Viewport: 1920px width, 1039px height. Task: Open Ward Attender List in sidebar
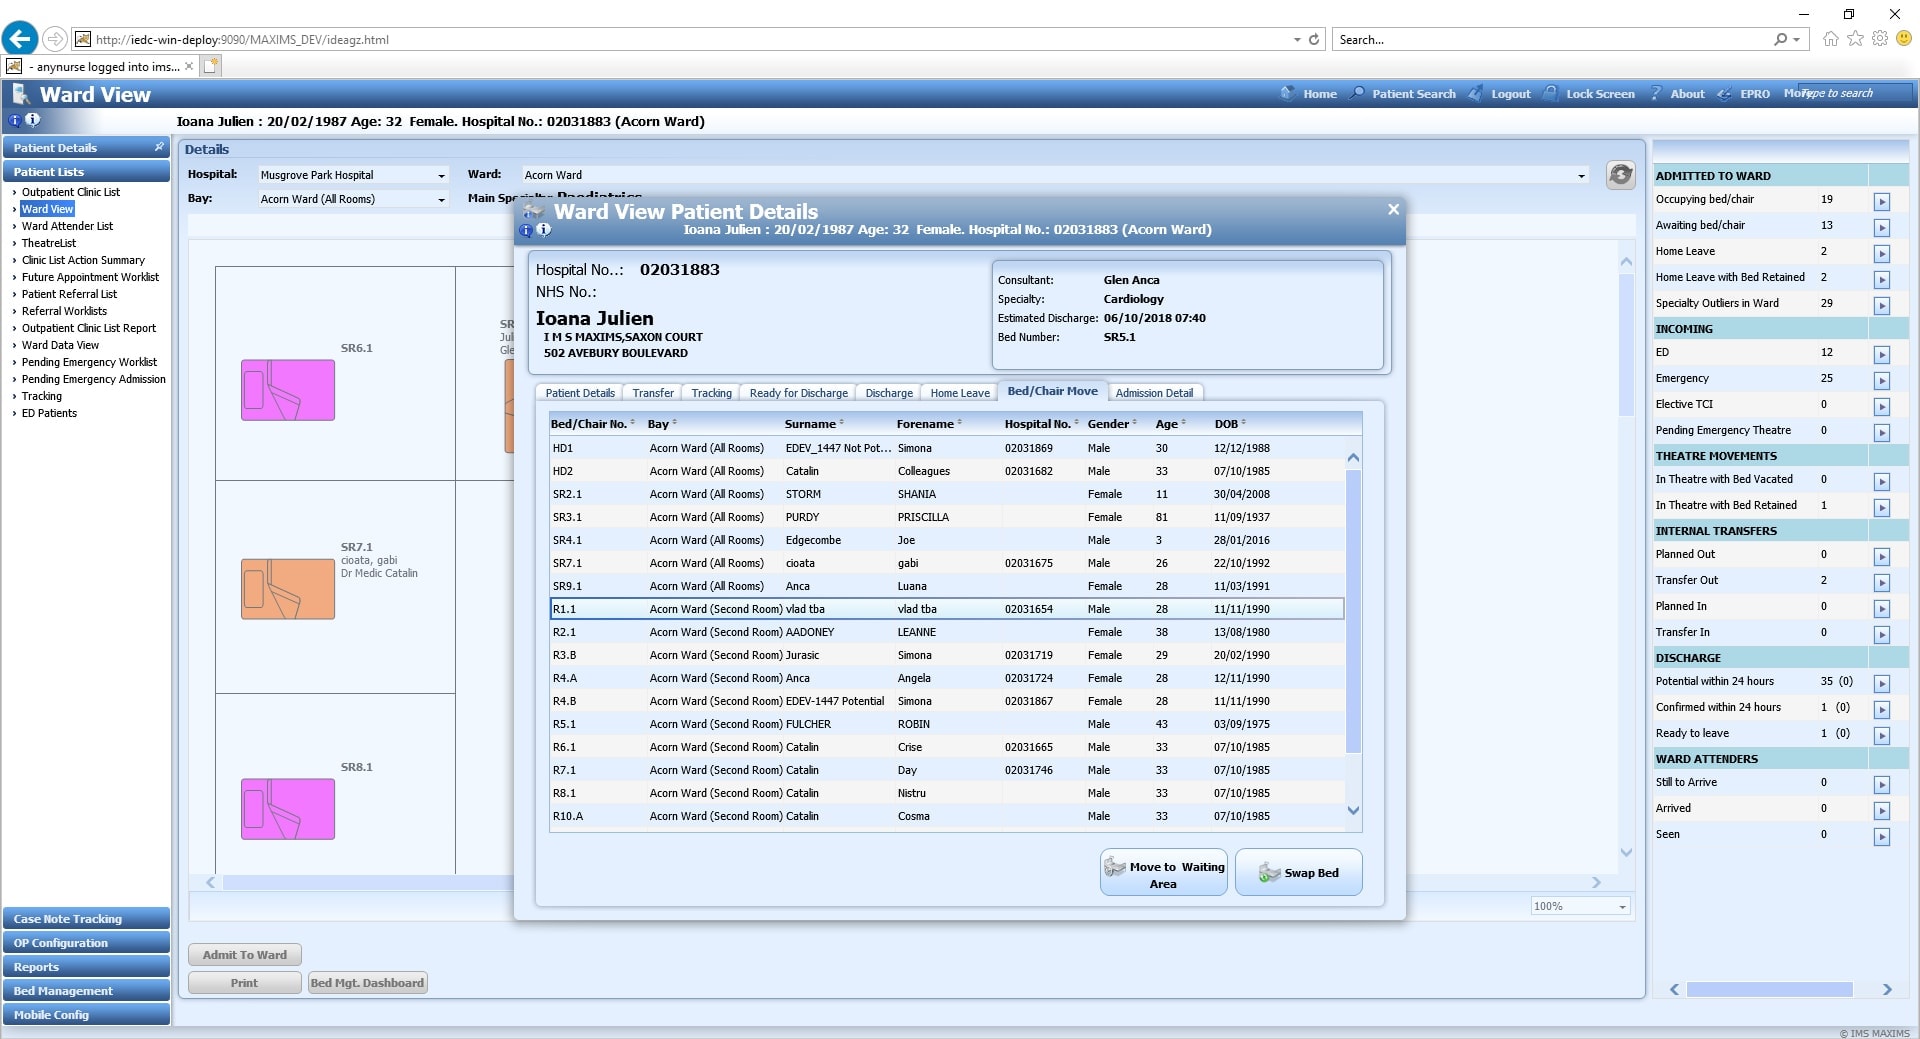click(67, 226)
